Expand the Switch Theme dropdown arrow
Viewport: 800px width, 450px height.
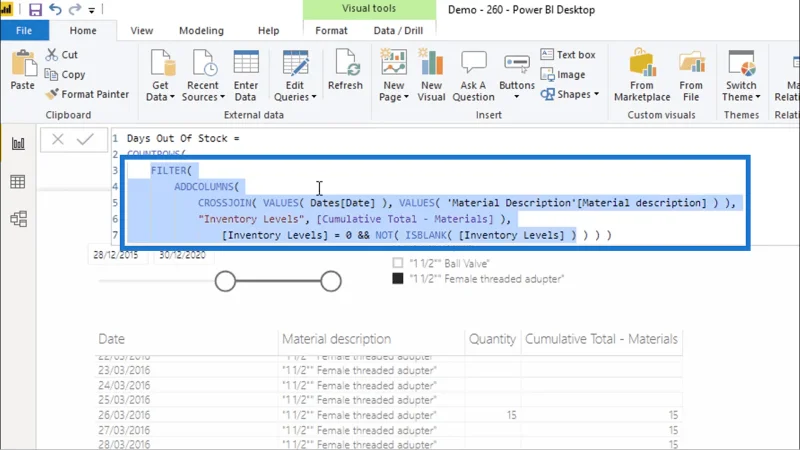click(758, 97)
